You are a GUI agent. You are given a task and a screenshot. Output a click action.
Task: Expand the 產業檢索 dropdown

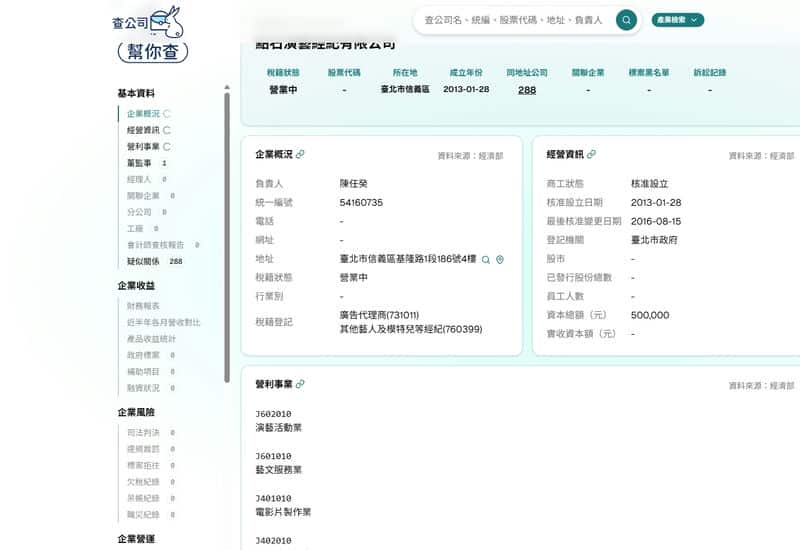point(677,20)
